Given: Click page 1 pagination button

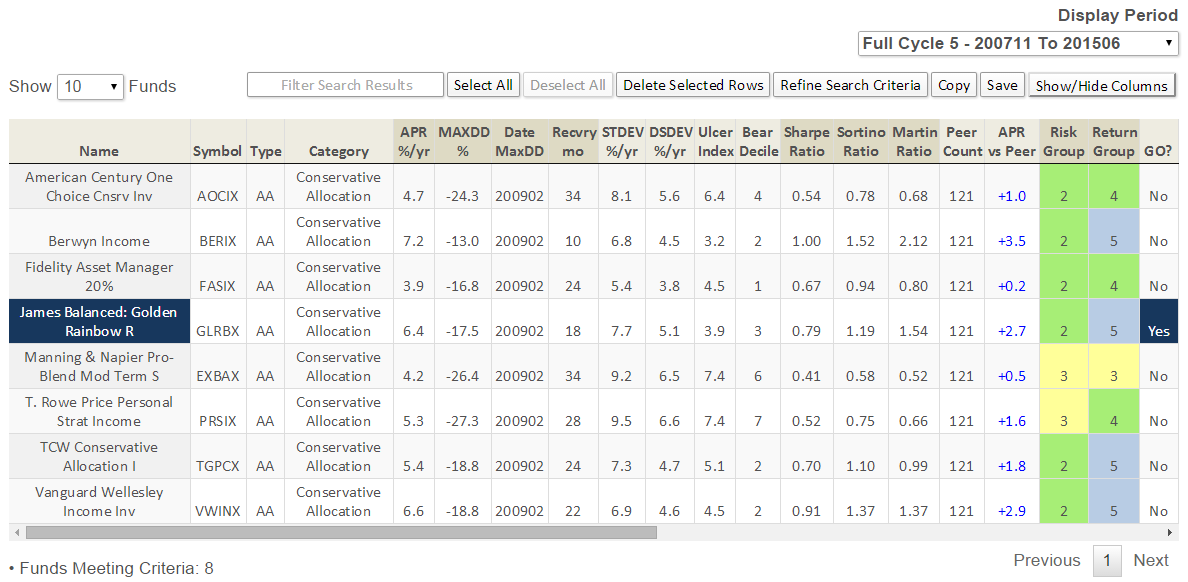Looking at the screenshot, I should tap(1106, 560).
